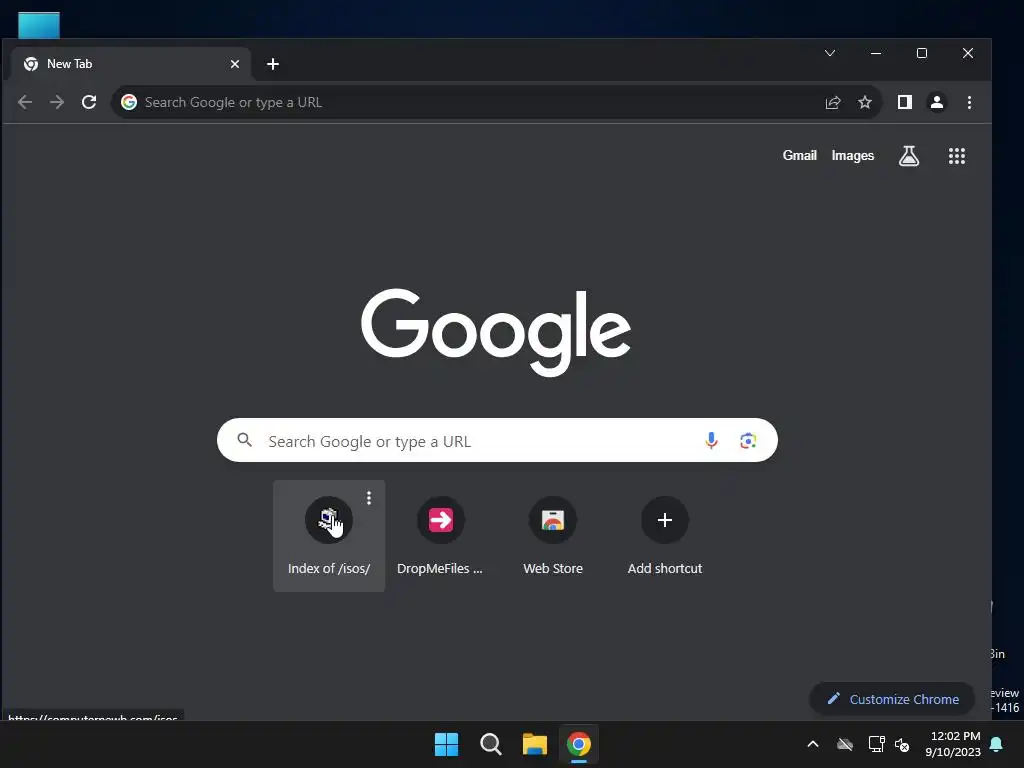
Task: Open the Web Store shortcut
Action: click(x=552, y=536)
